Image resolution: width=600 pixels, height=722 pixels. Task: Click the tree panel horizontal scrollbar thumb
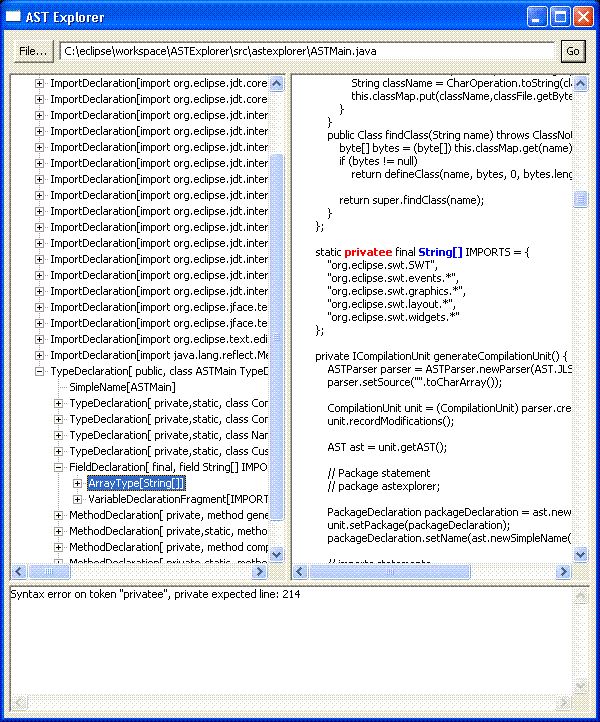pos(49,572)
